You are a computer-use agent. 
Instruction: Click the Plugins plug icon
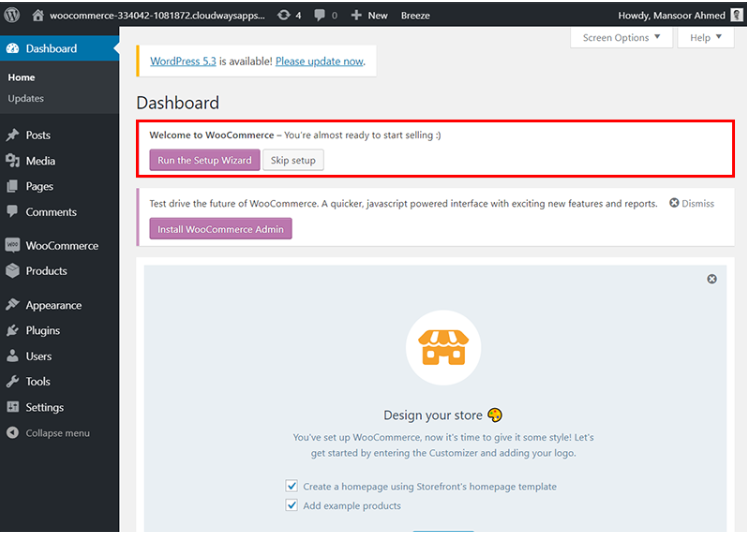13,330
